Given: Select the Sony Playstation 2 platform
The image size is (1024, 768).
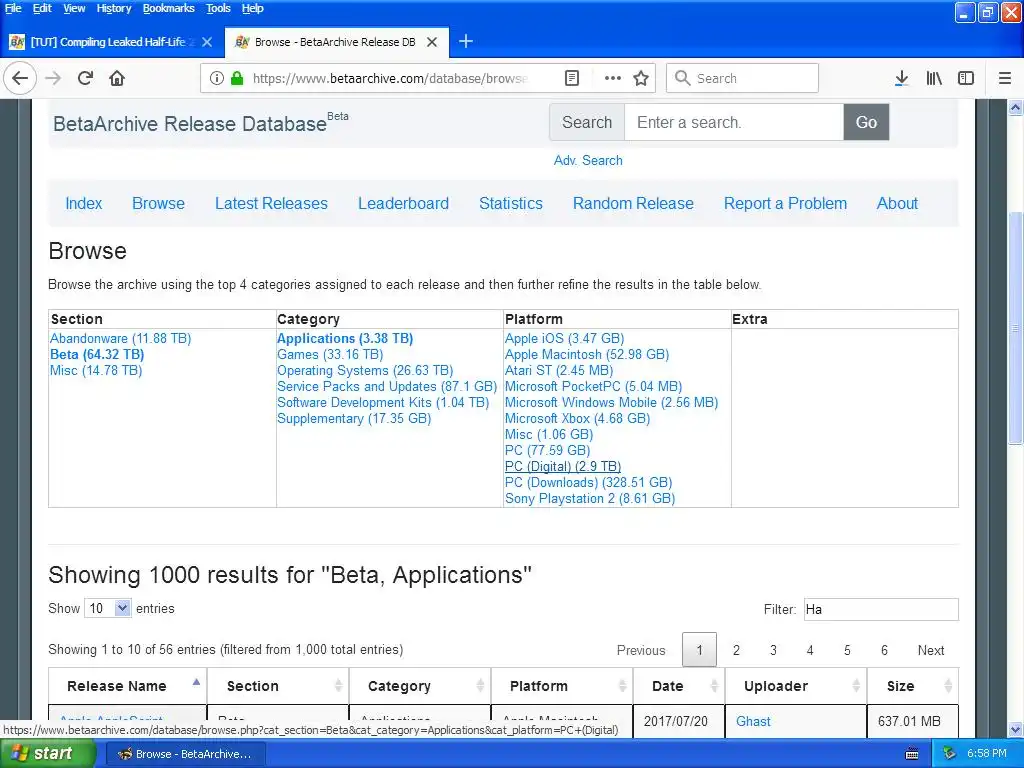Looking at the screenshot, I should [590, 498].
